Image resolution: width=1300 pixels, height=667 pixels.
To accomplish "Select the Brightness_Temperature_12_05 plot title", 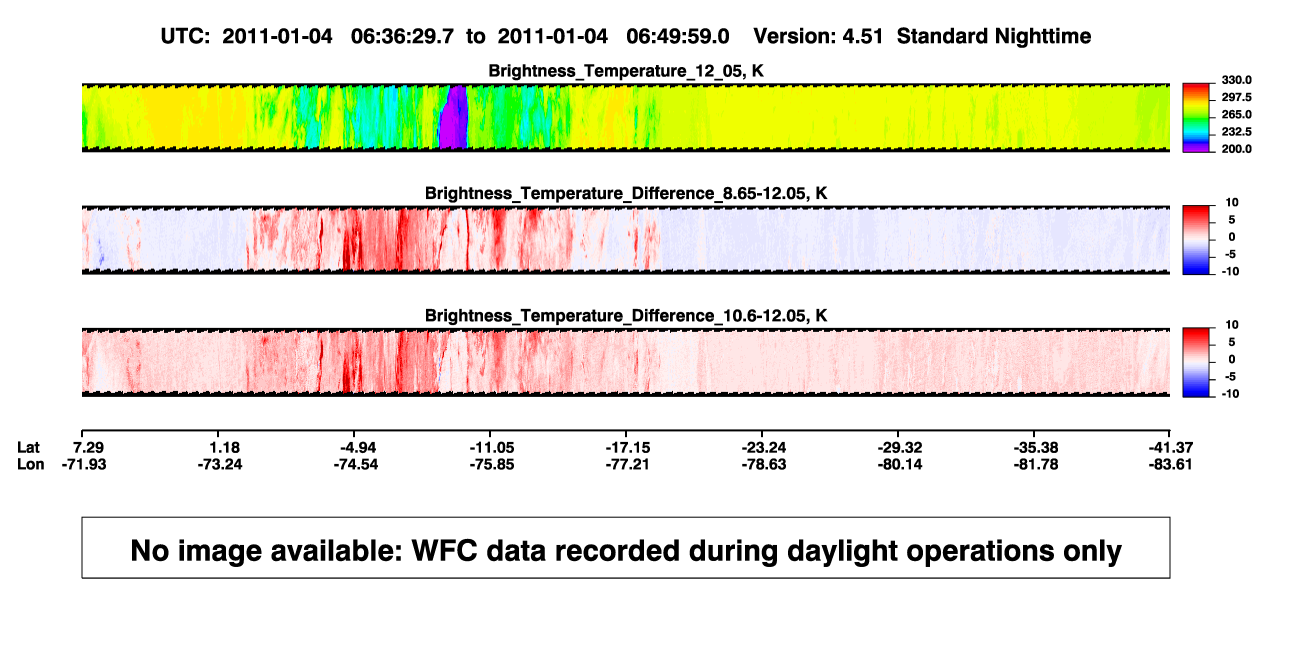I will 626,71.
